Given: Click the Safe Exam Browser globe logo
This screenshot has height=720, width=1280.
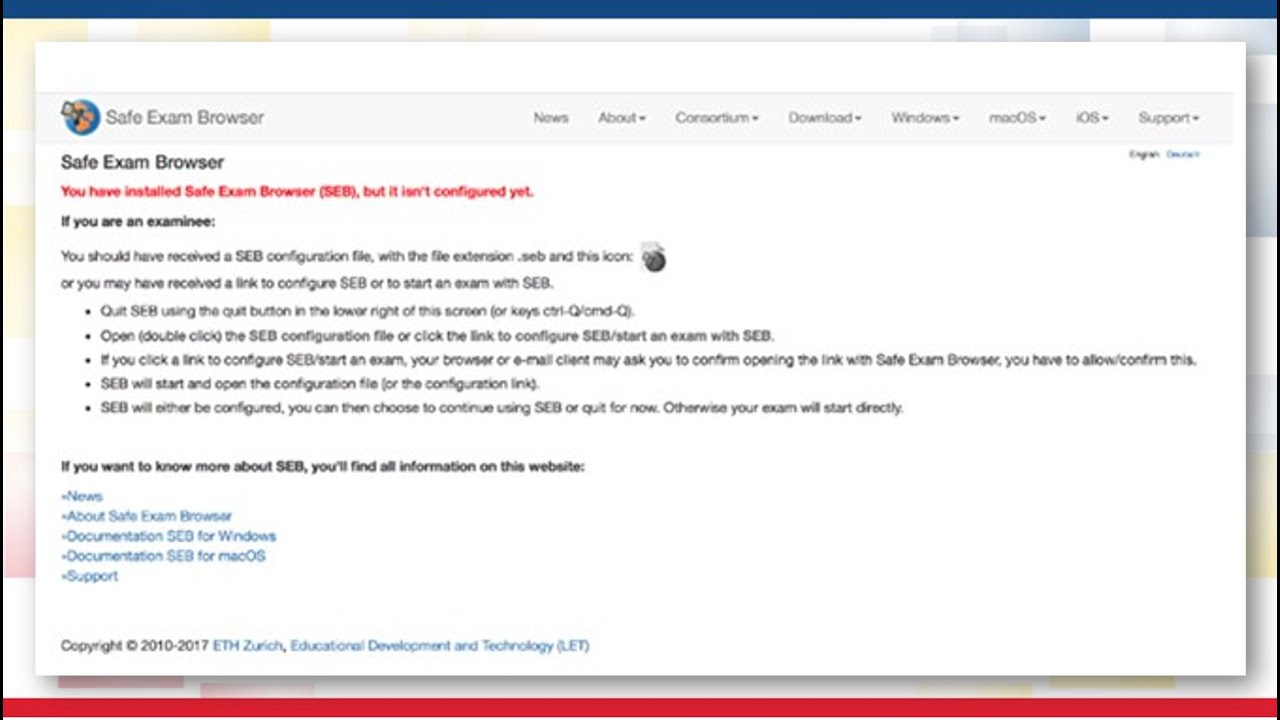Looking at the screenshot, I should tap(80, 117).
